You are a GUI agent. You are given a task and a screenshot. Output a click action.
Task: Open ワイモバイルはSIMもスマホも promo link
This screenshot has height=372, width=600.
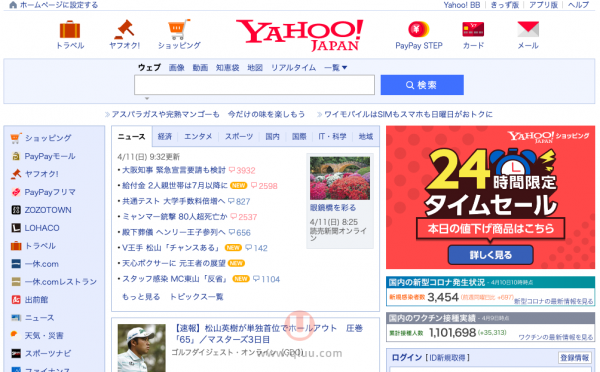pos(408,114)
